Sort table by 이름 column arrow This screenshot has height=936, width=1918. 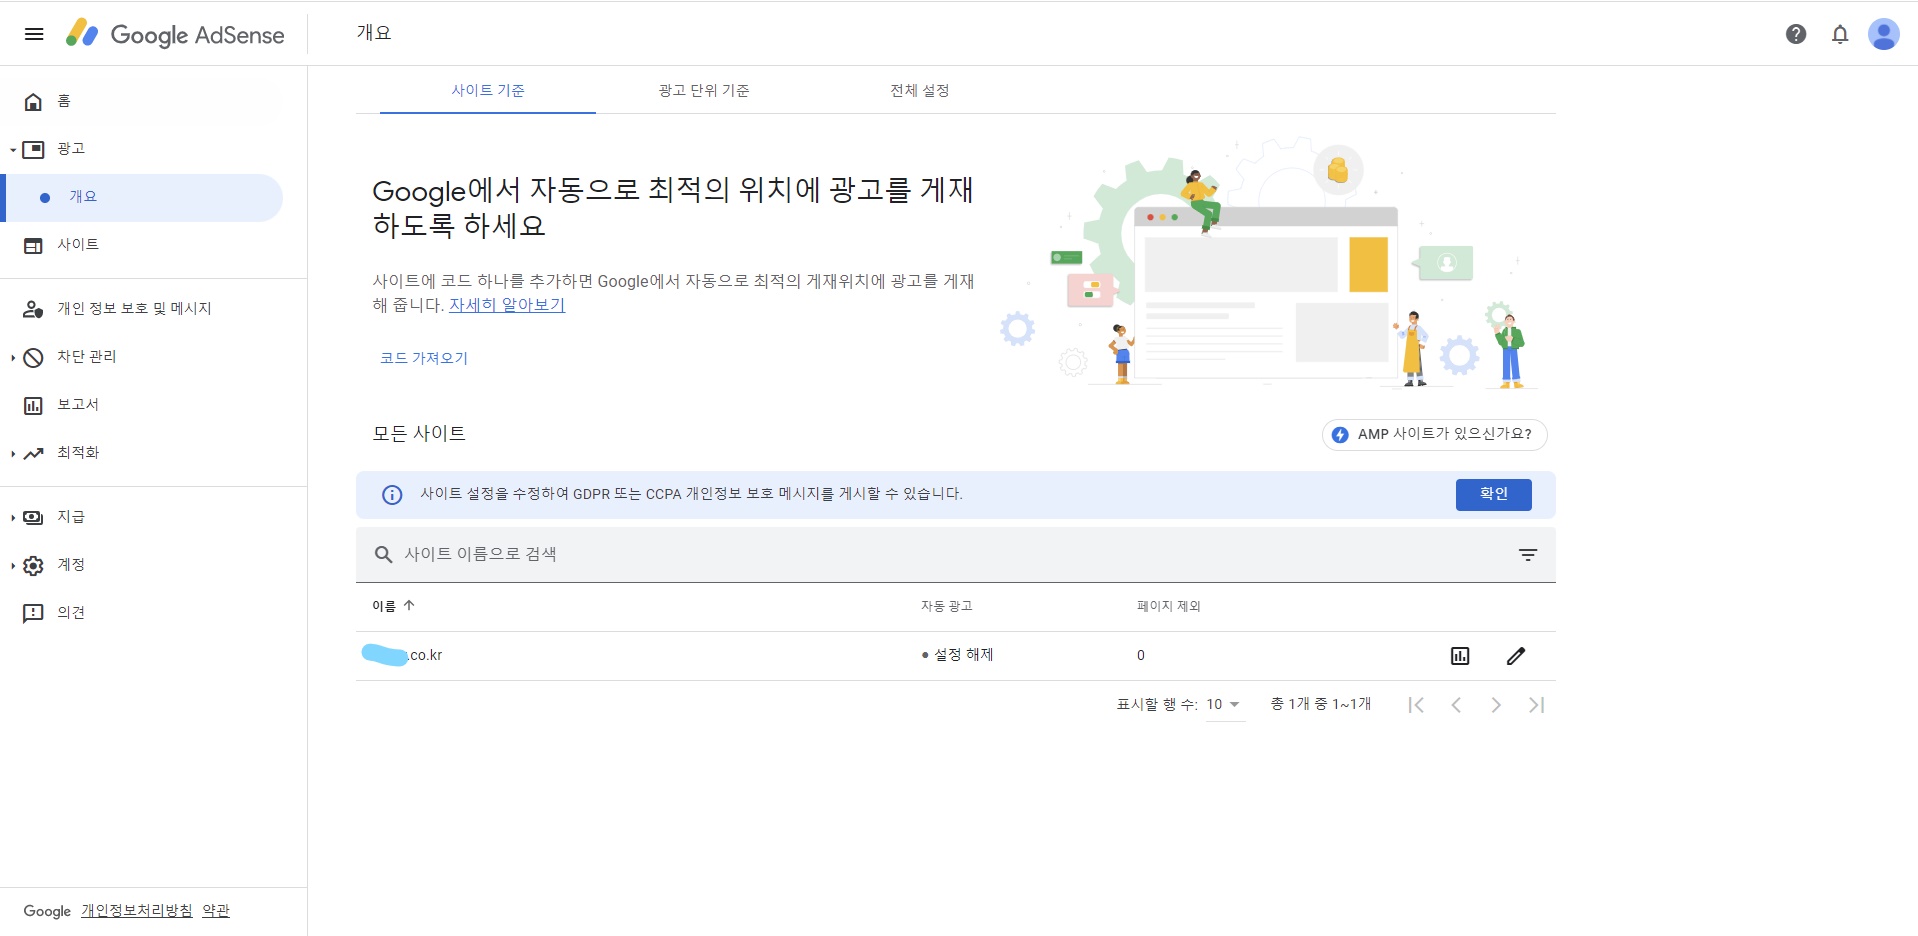(409, 606)
